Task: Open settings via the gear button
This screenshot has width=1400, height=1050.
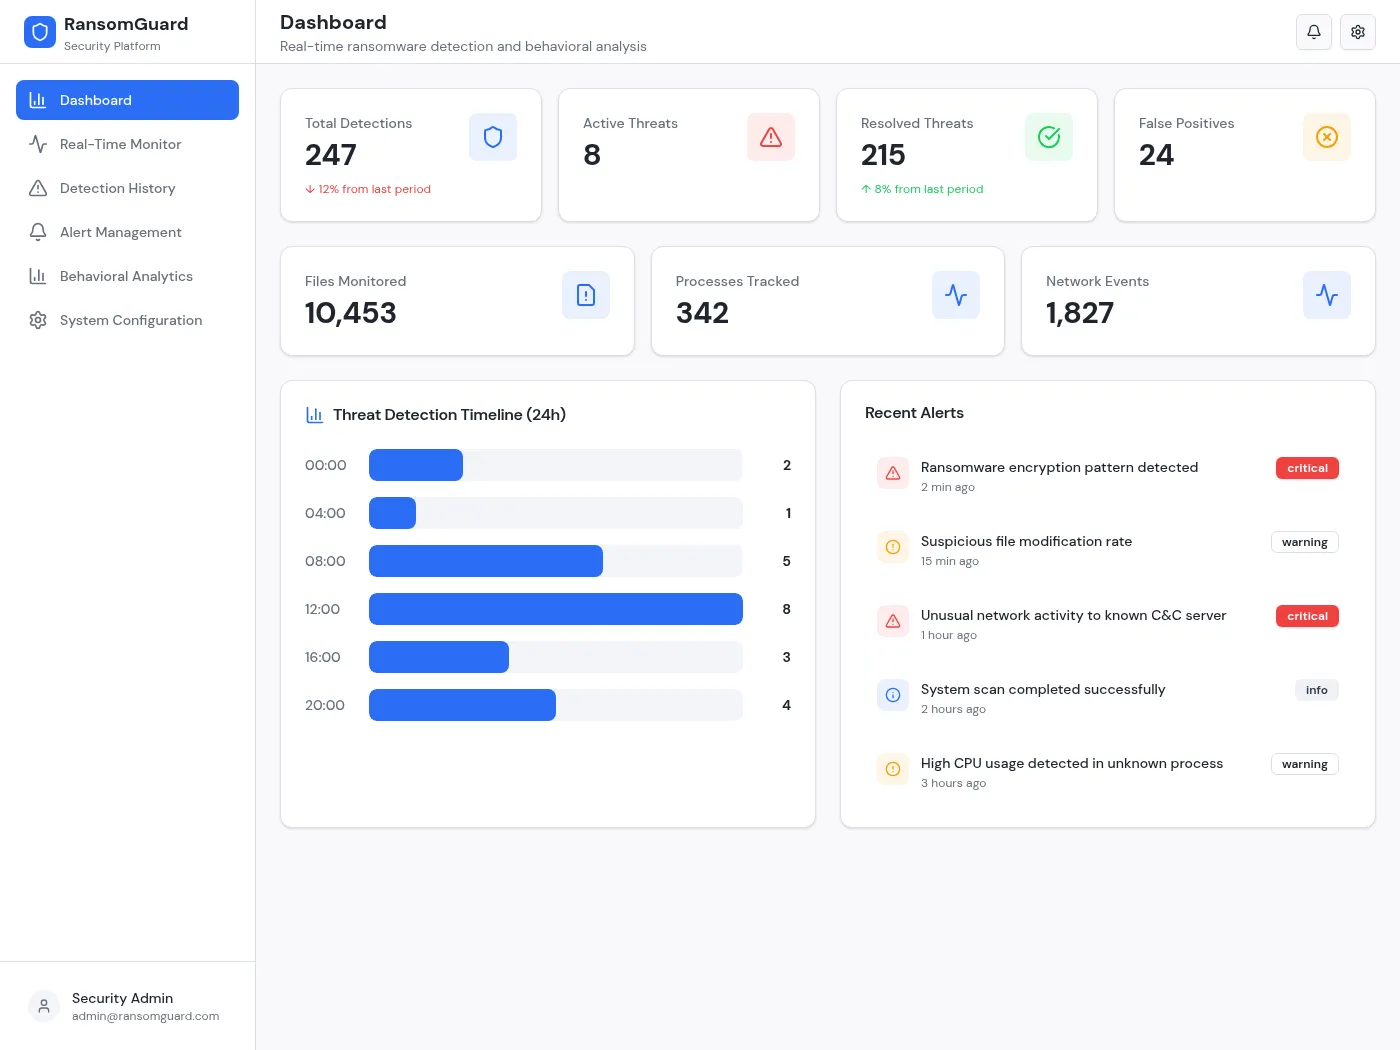Action: pyautogui.click(x=1358, y=32)
